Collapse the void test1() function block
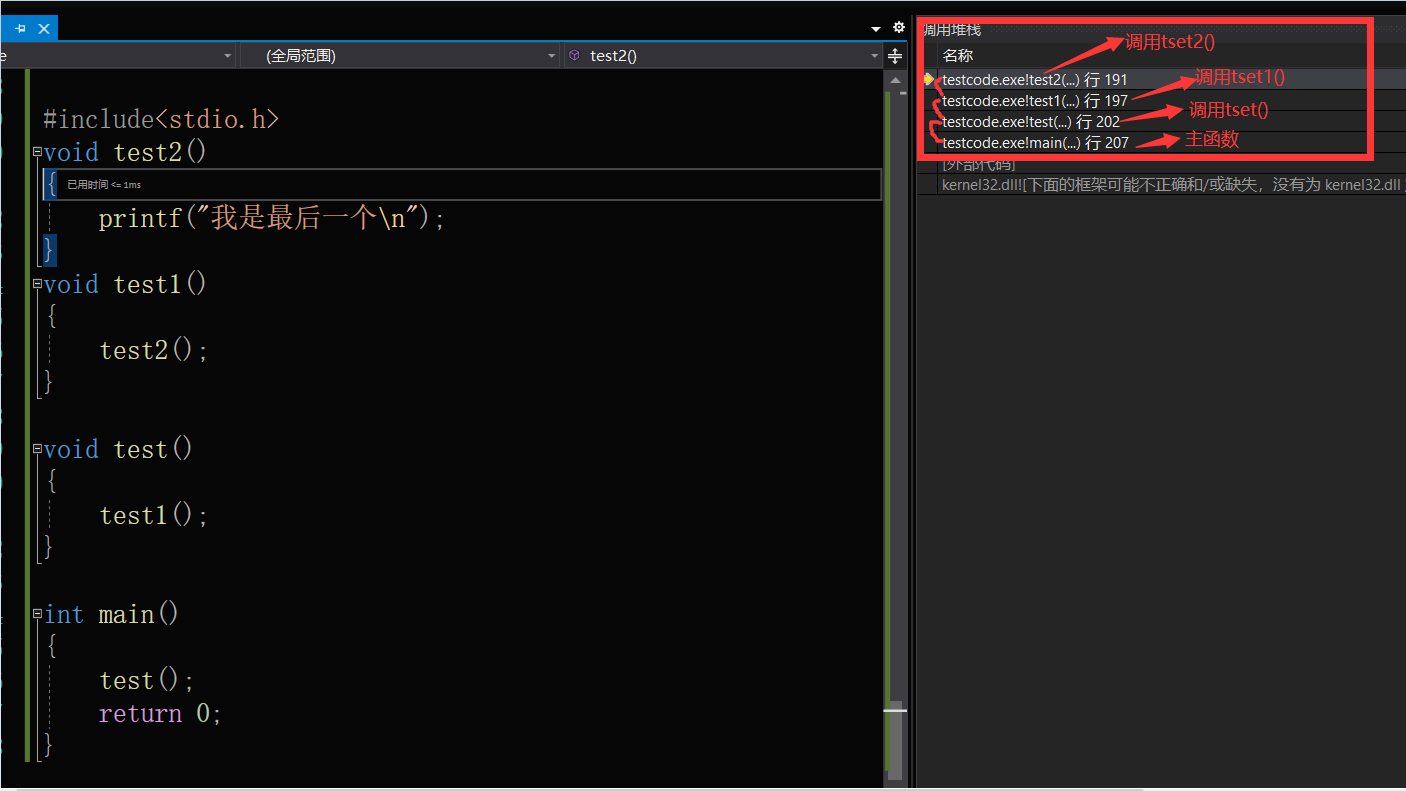 click(37, 284)
